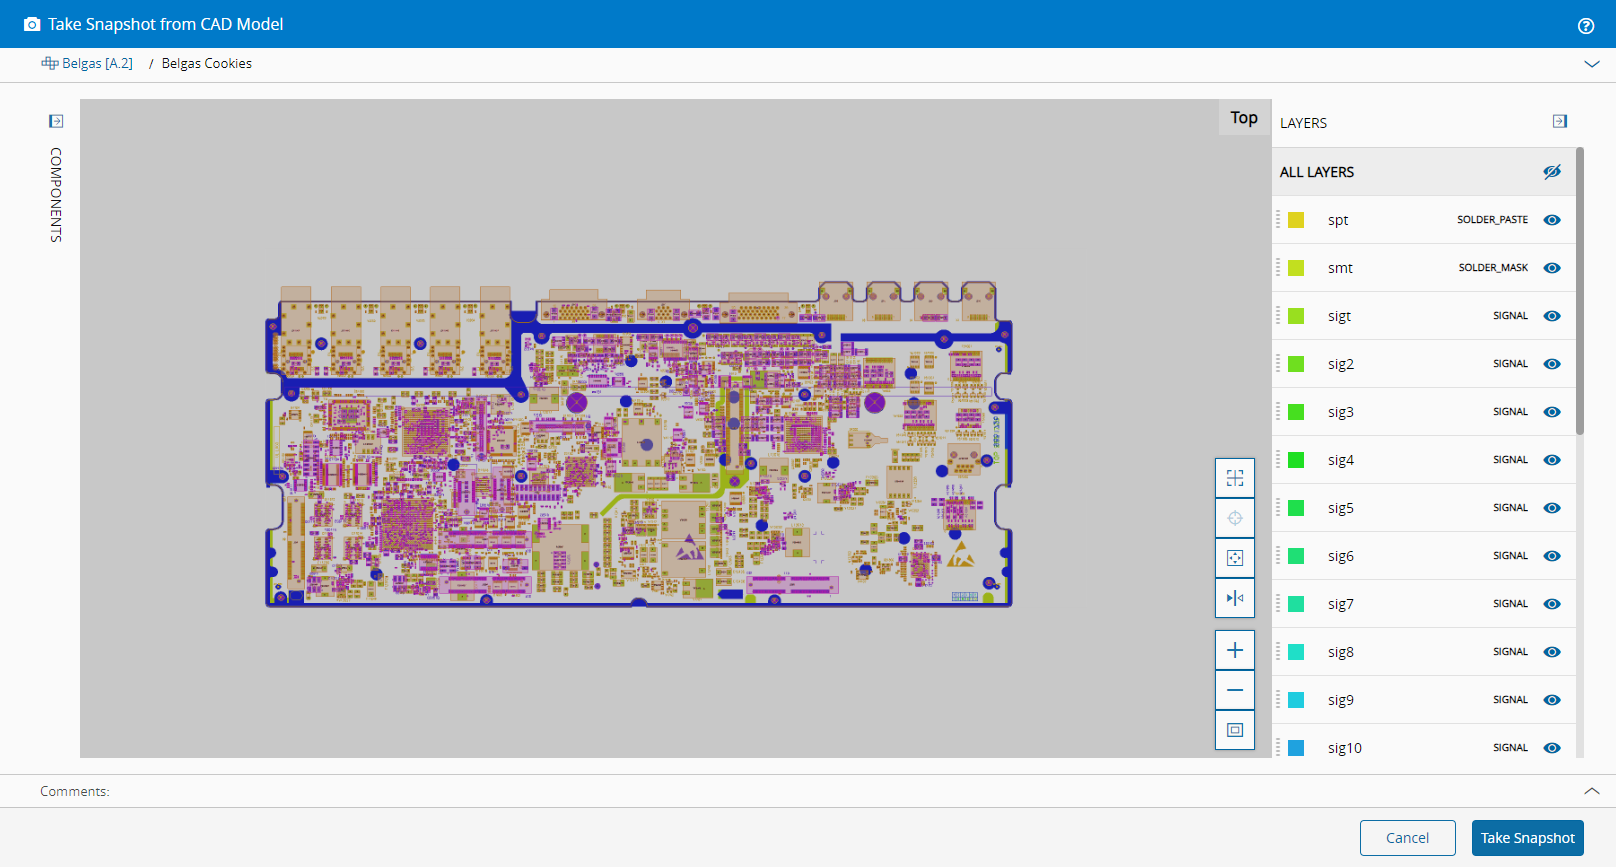Zoom out with the minus button
Screen dimensions: 1616x867
click(x=1235, y=690)
